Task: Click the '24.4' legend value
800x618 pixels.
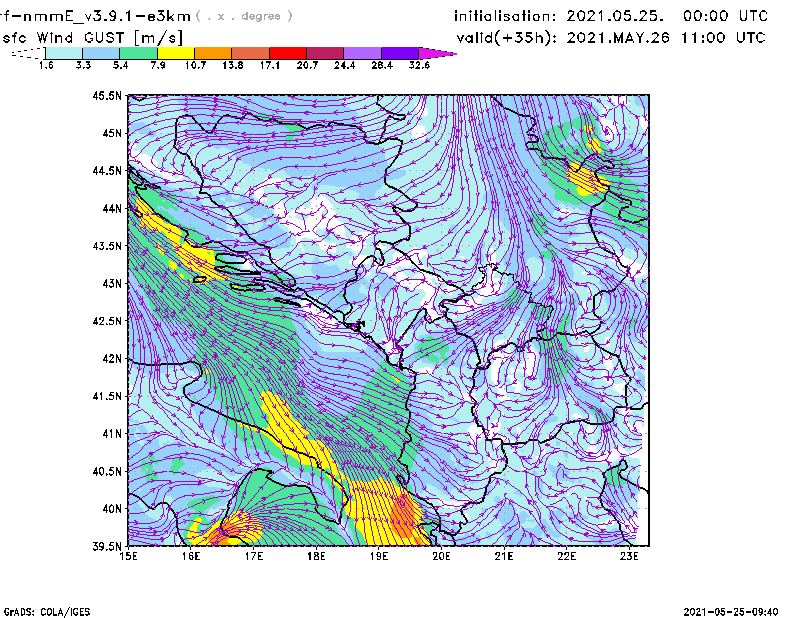Action: pyautogui.click(x=344, y=65)
